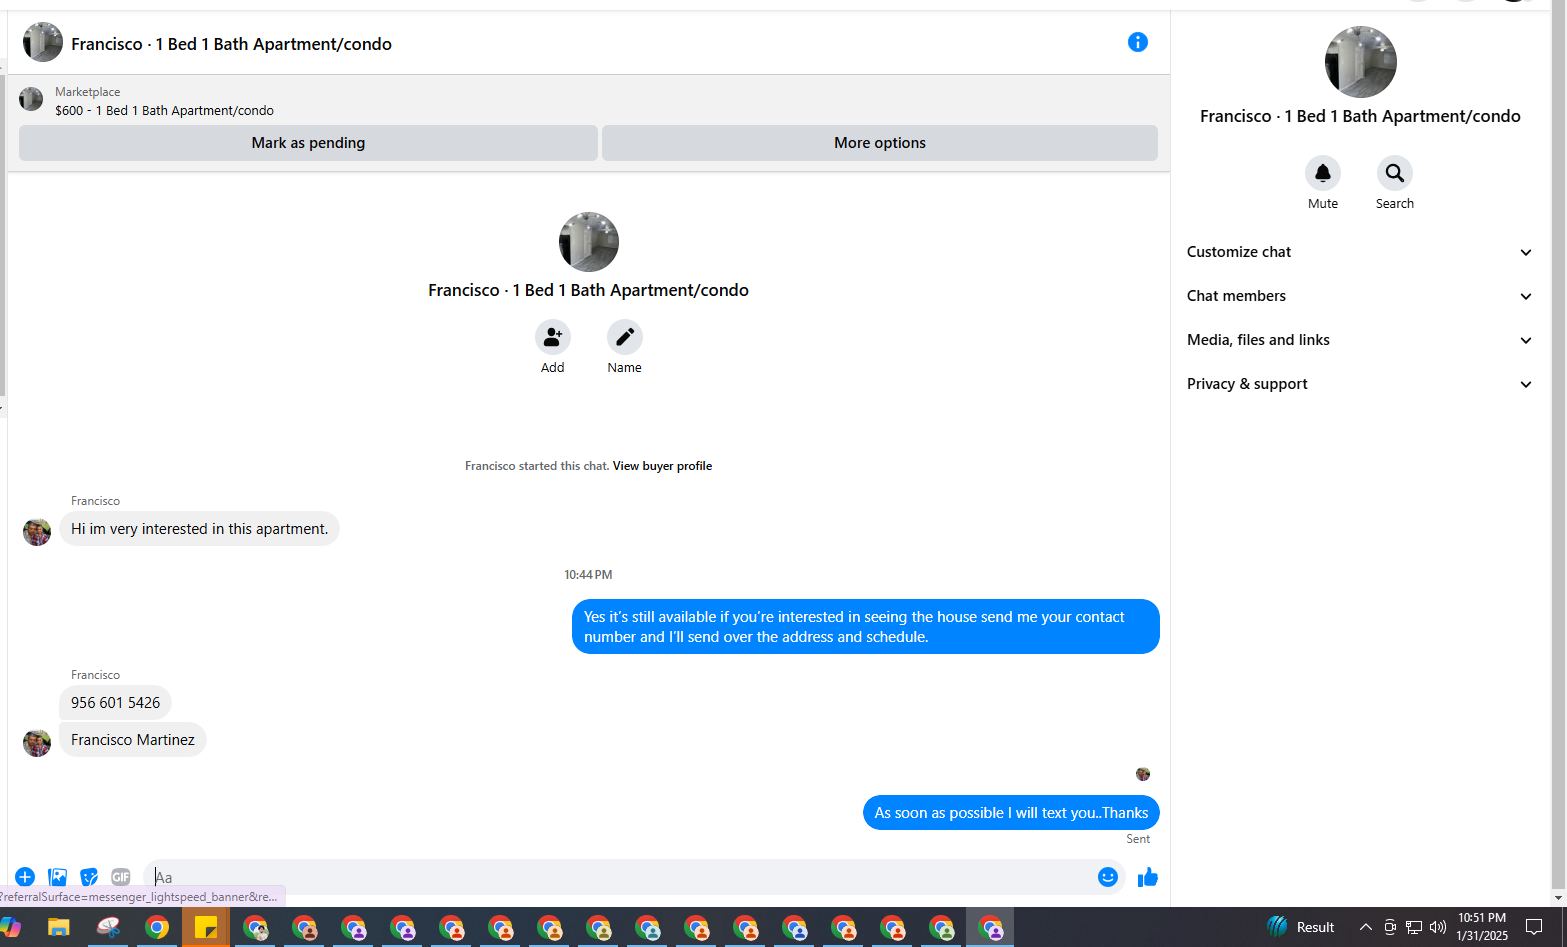Click the taskbar clock showing 10:51 PM
1567x947 pixels.
click(1482, 927)
